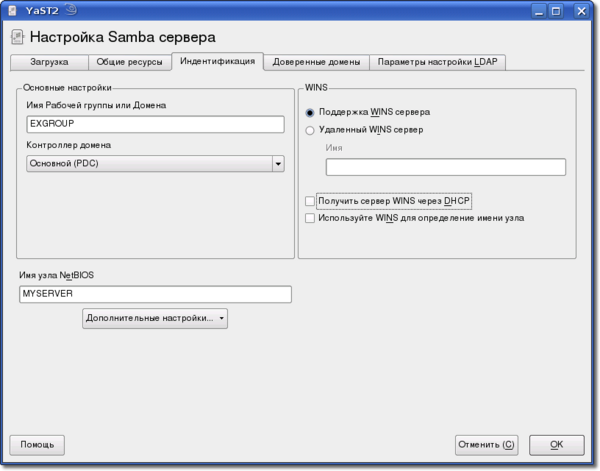Enable Получить сервер WINS через DHCP
600x471 pixels.
pos(310,200)
